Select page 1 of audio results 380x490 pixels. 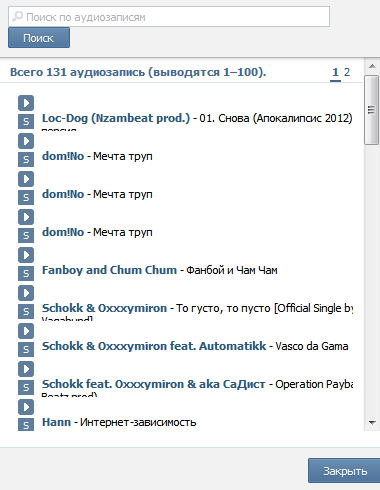click(335, 72)
